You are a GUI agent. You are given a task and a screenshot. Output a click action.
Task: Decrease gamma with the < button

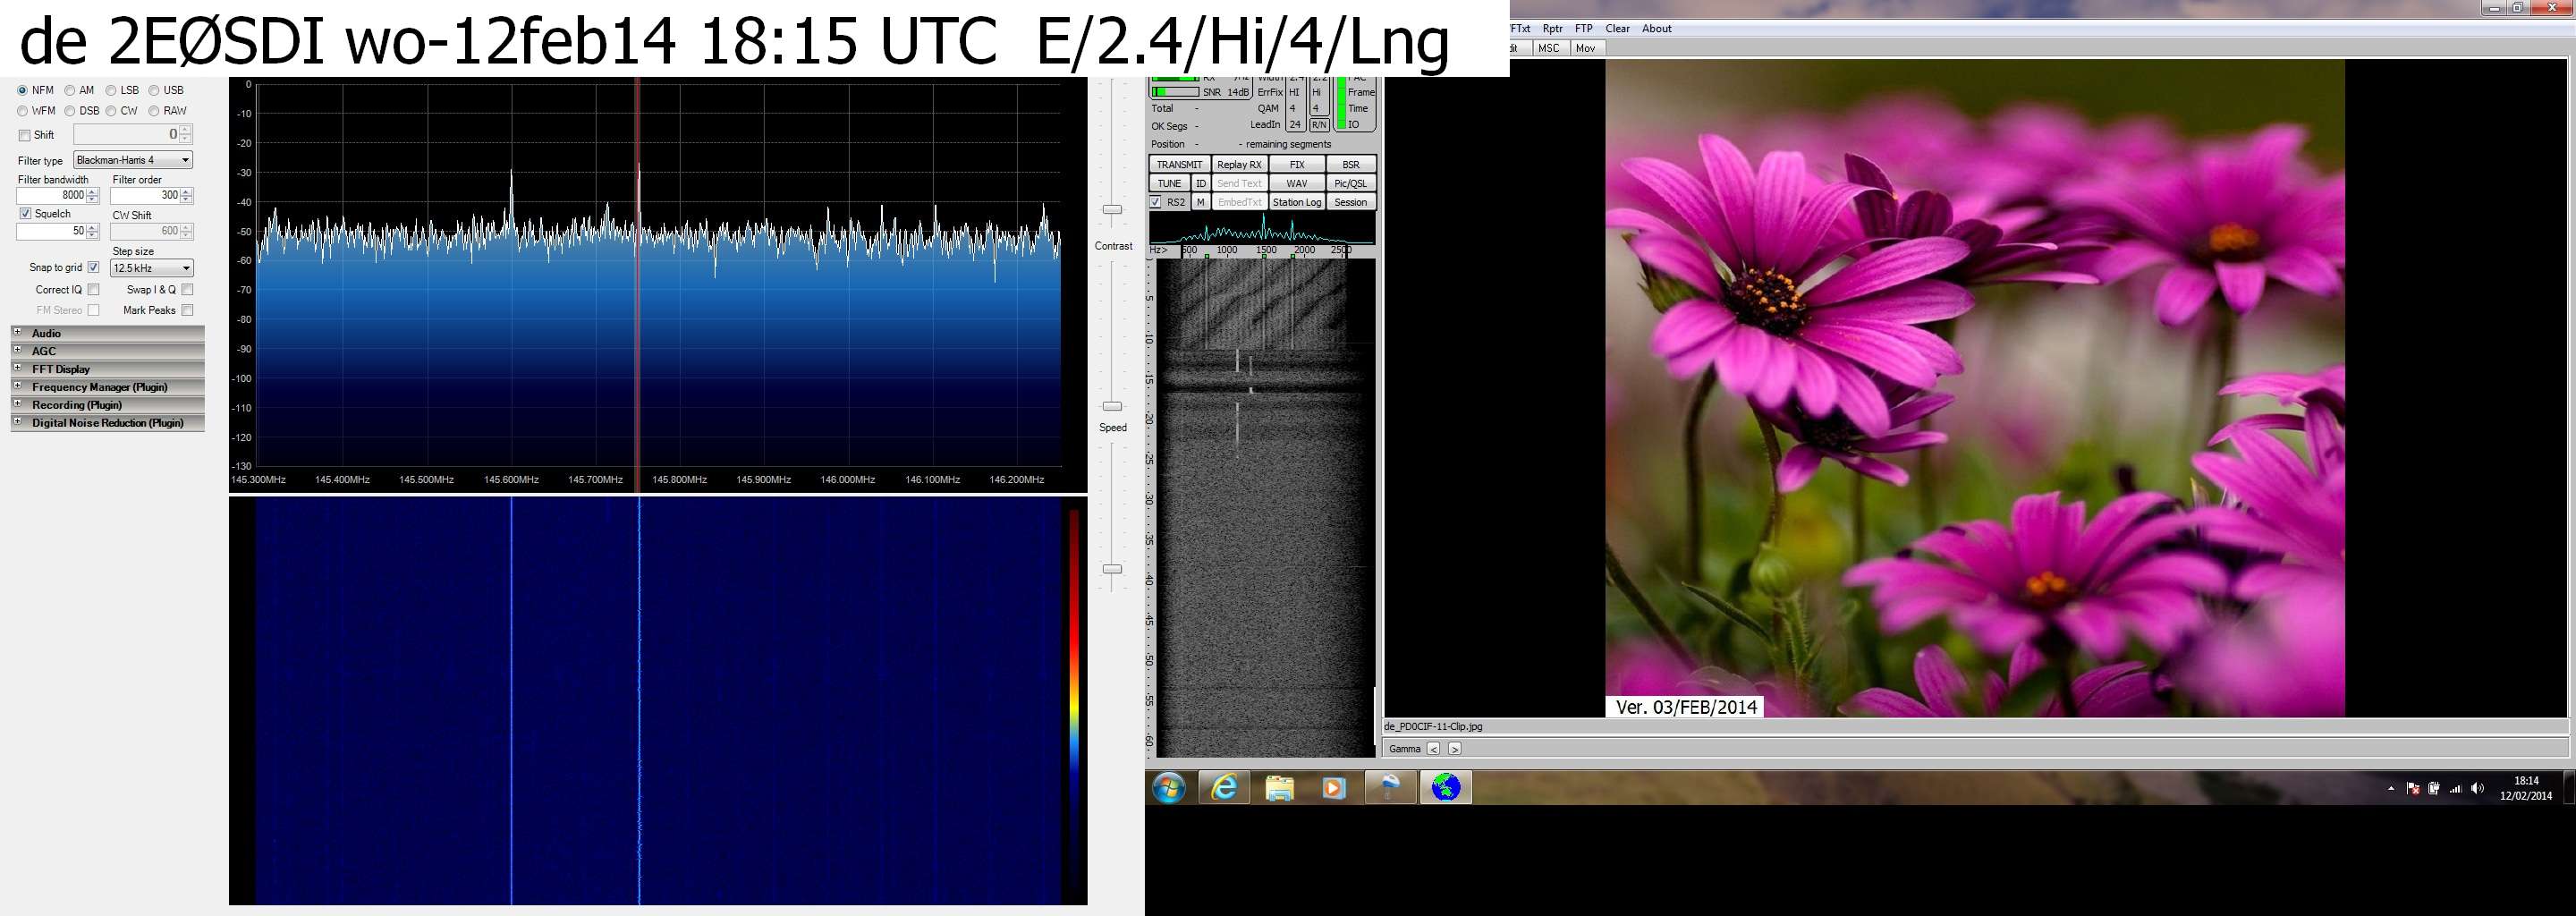[x=1433, y=749]
